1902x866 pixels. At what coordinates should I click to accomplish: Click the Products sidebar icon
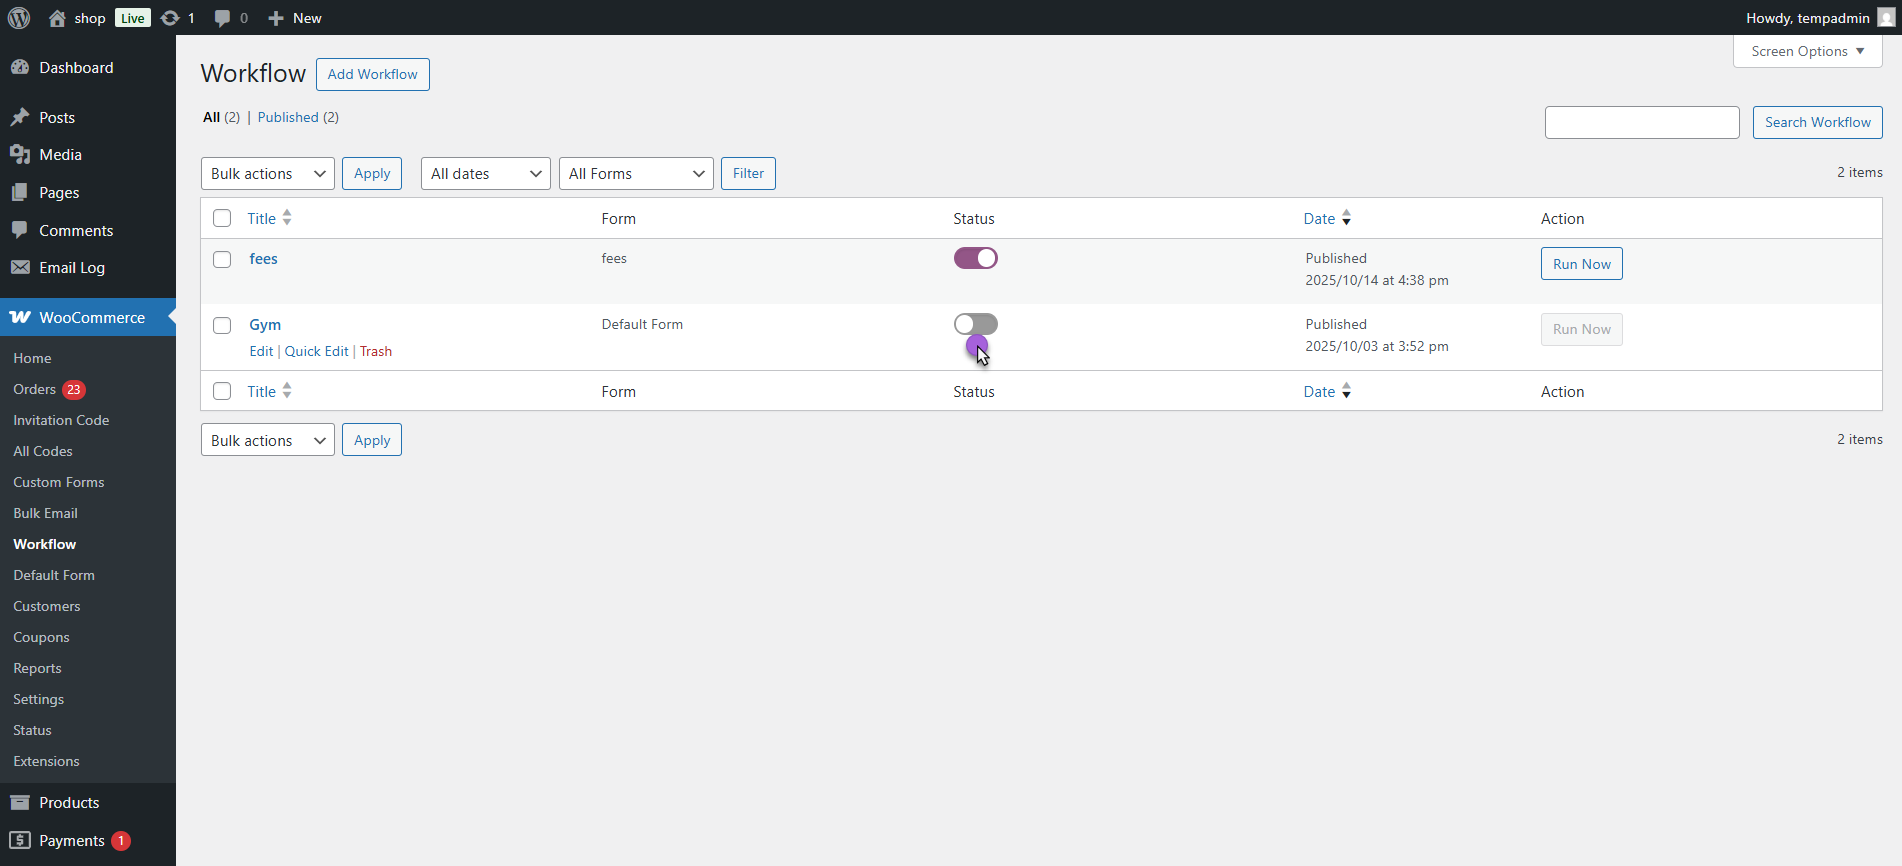point(20,803)
